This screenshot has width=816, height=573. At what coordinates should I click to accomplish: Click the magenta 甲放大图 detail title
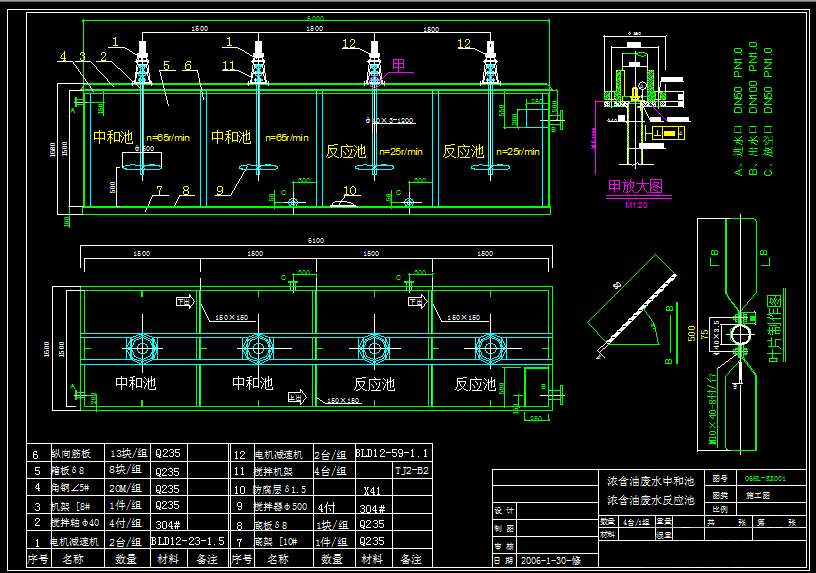(x=635, y=186)
